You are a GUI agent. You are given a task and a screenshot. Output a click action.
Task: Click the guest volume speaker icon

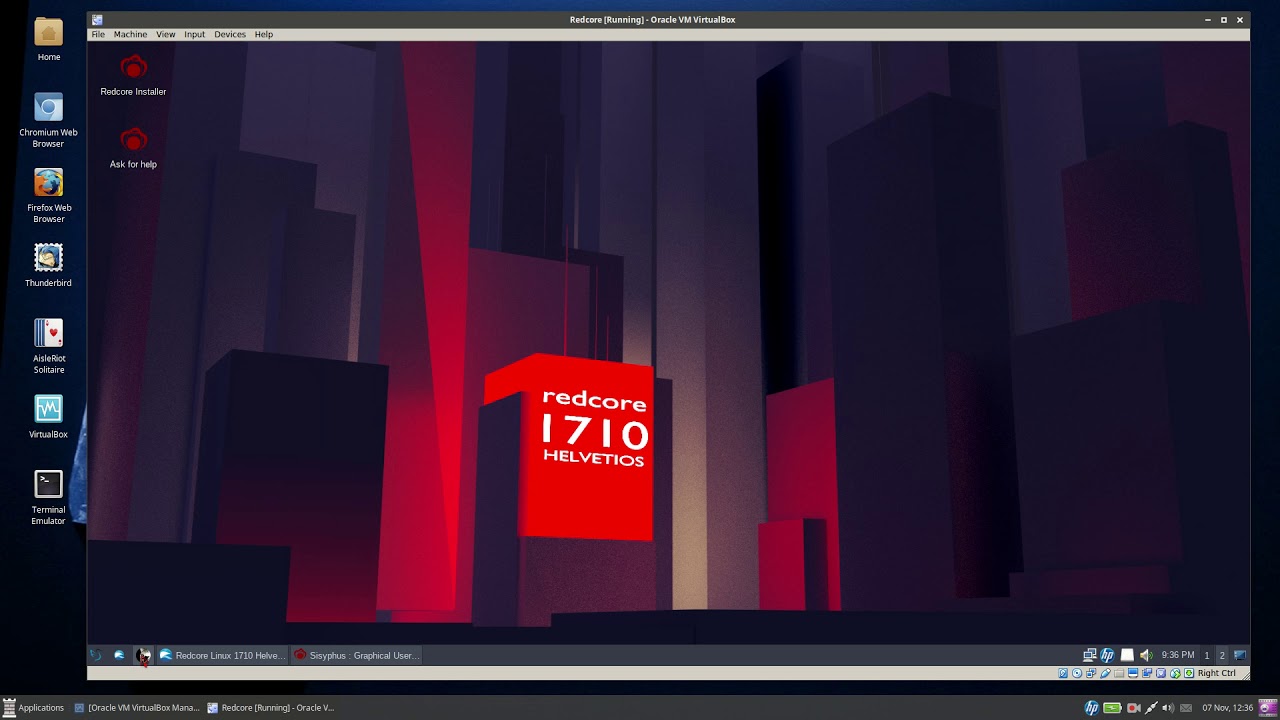1146,655
